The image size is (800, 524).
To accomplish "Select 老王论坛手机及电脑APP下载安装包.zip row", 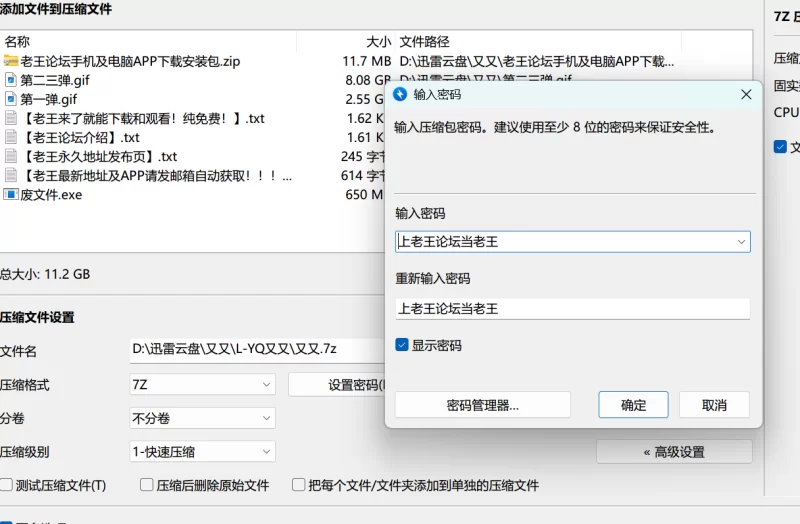I will 130,61.
